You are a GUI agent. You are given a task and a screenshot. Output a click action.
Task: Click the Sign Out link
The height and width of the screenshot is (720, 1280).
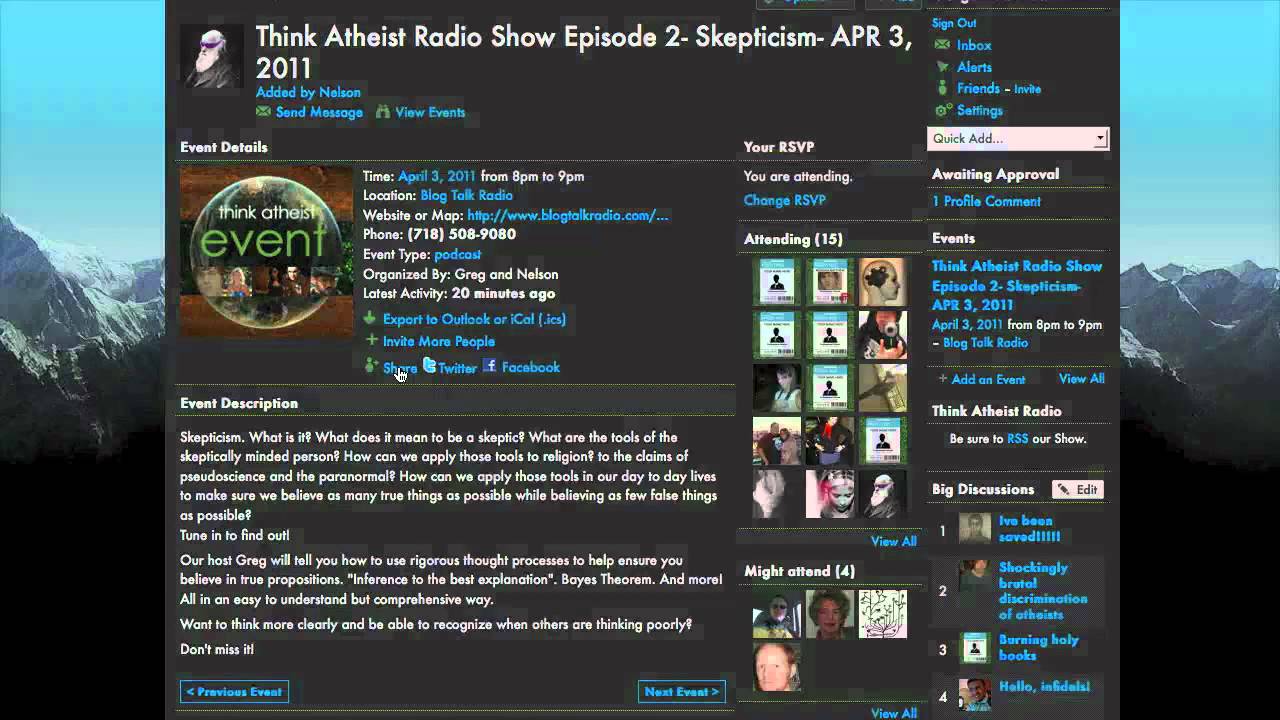[954, 23]
